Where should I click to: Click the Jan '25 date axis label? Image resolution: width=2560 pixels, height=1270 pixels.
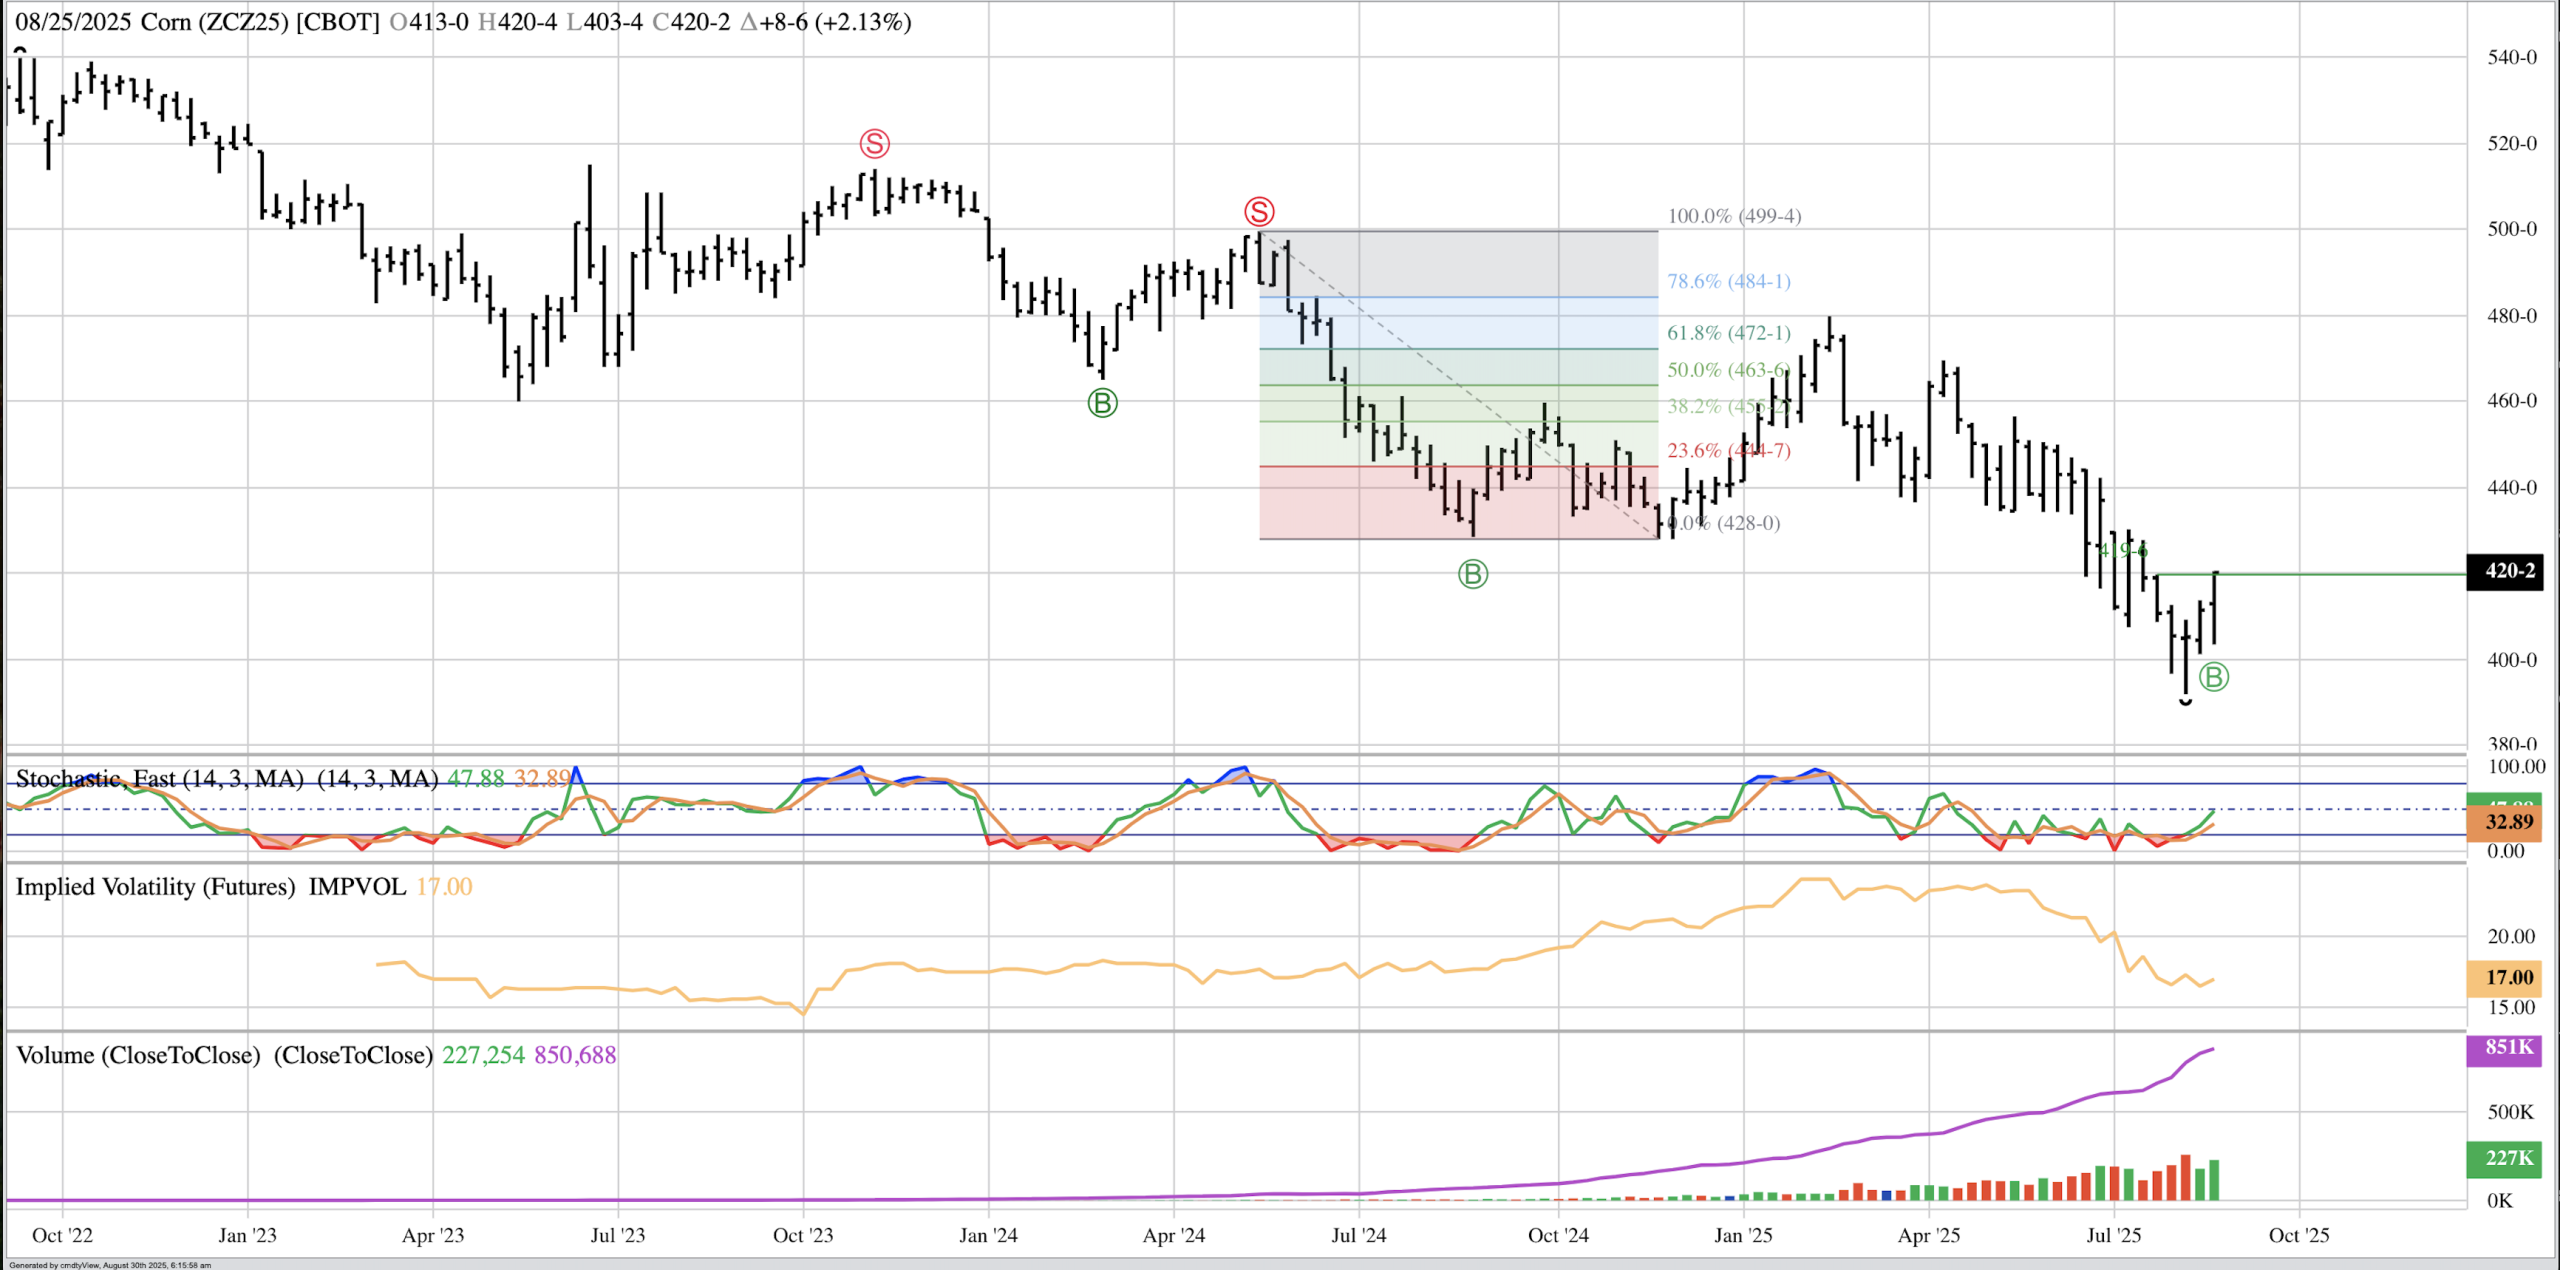(1743, 1235)
